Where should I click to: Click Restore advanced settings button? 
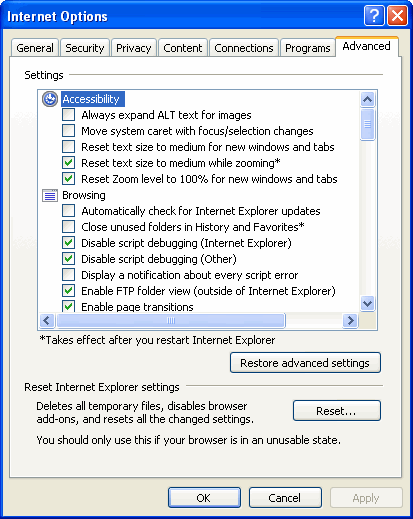click(305, 363)
